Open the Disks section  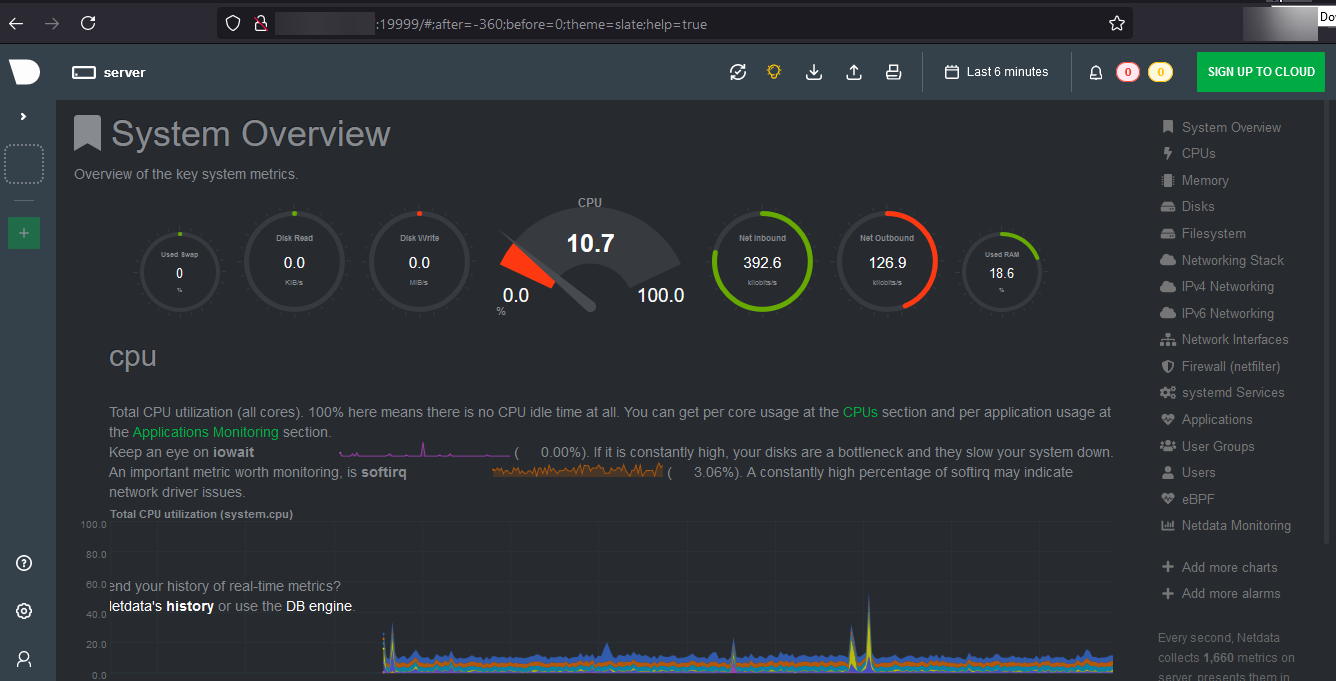1198,206
